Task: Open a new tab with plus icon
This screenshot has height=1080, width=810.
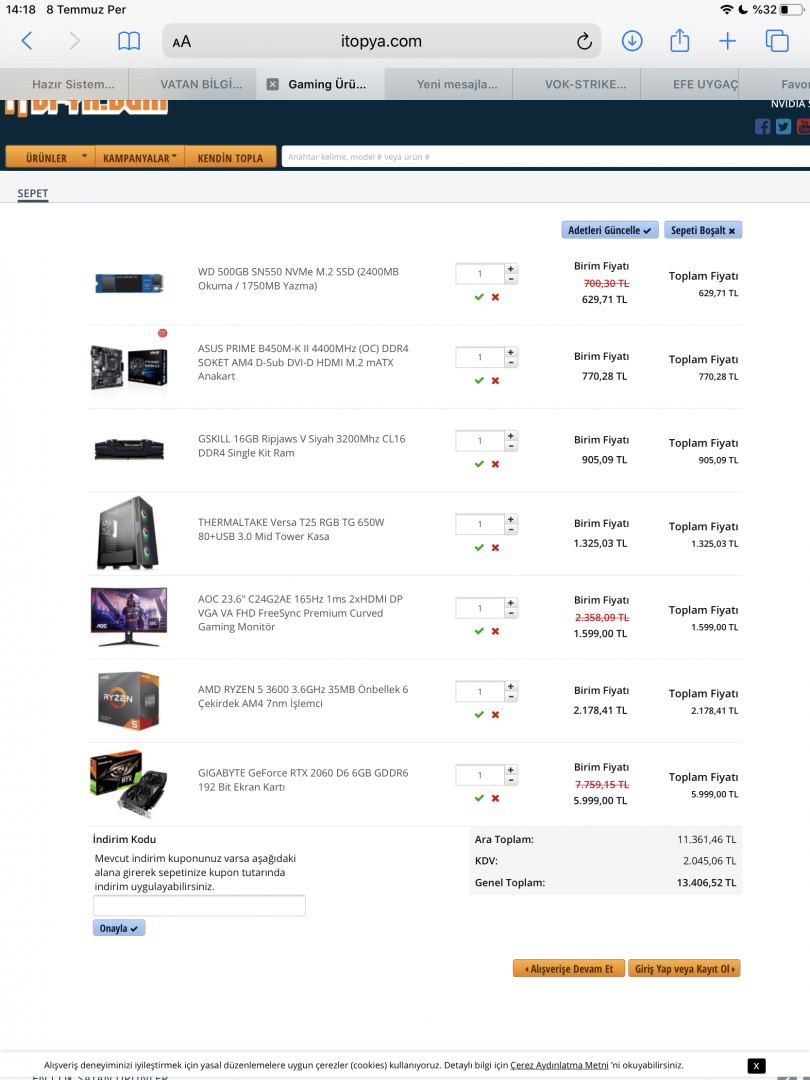Action: click(x=727, y=41)
